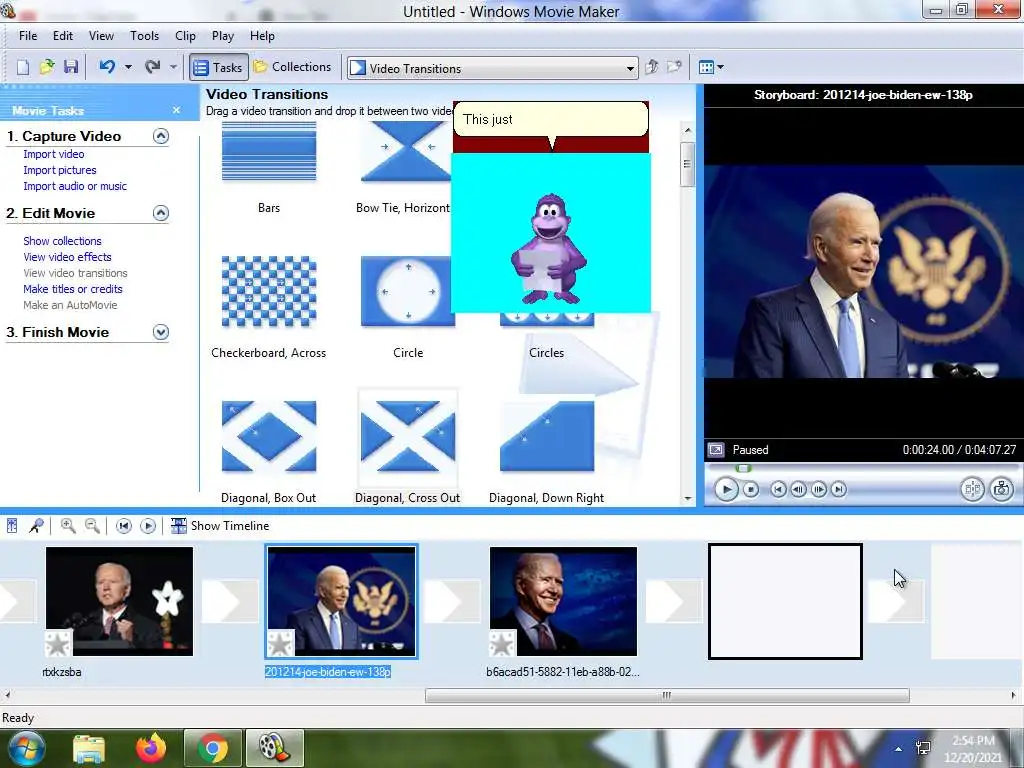Open a project using the folder icon
This screenshot has width=1024, height=768.
47,67
